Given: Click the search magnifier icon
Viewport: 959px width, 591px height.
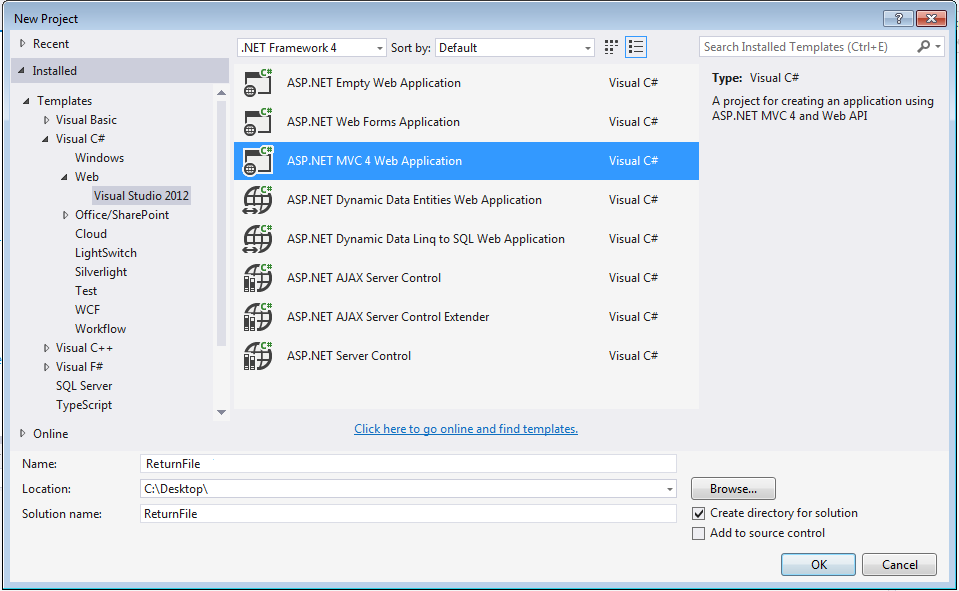Looking at the screenshot, I should [924, 46].
